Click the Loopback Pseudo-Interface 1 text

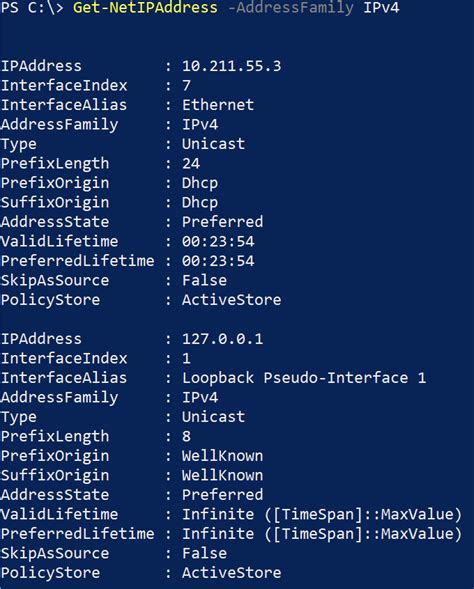(x=304, y=378)
